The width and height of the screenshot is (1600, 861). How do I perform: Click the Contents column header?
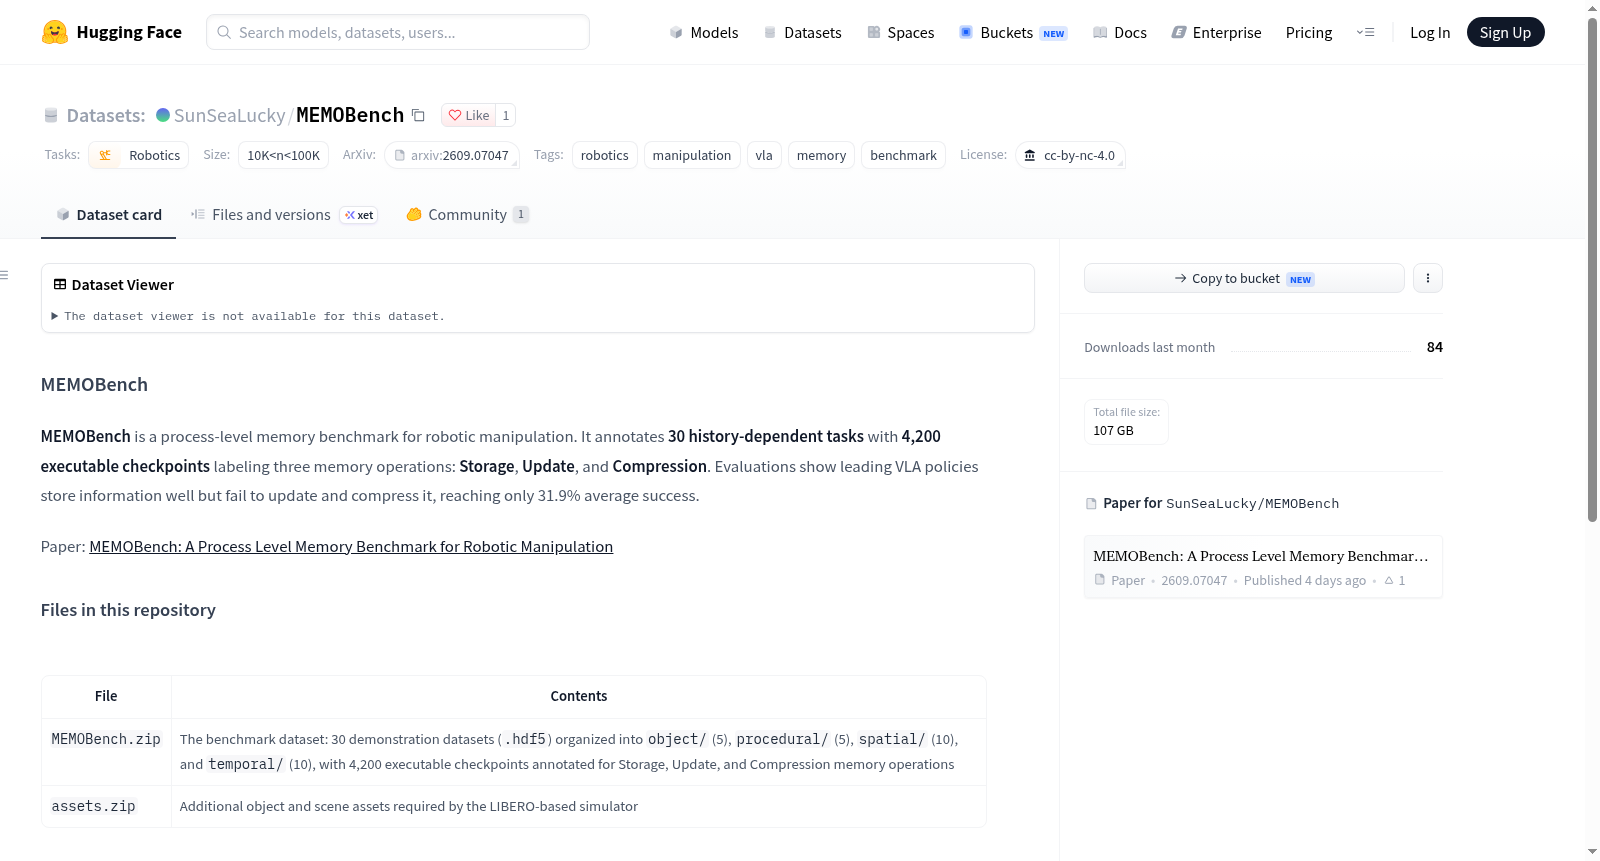tap(579, 696)
